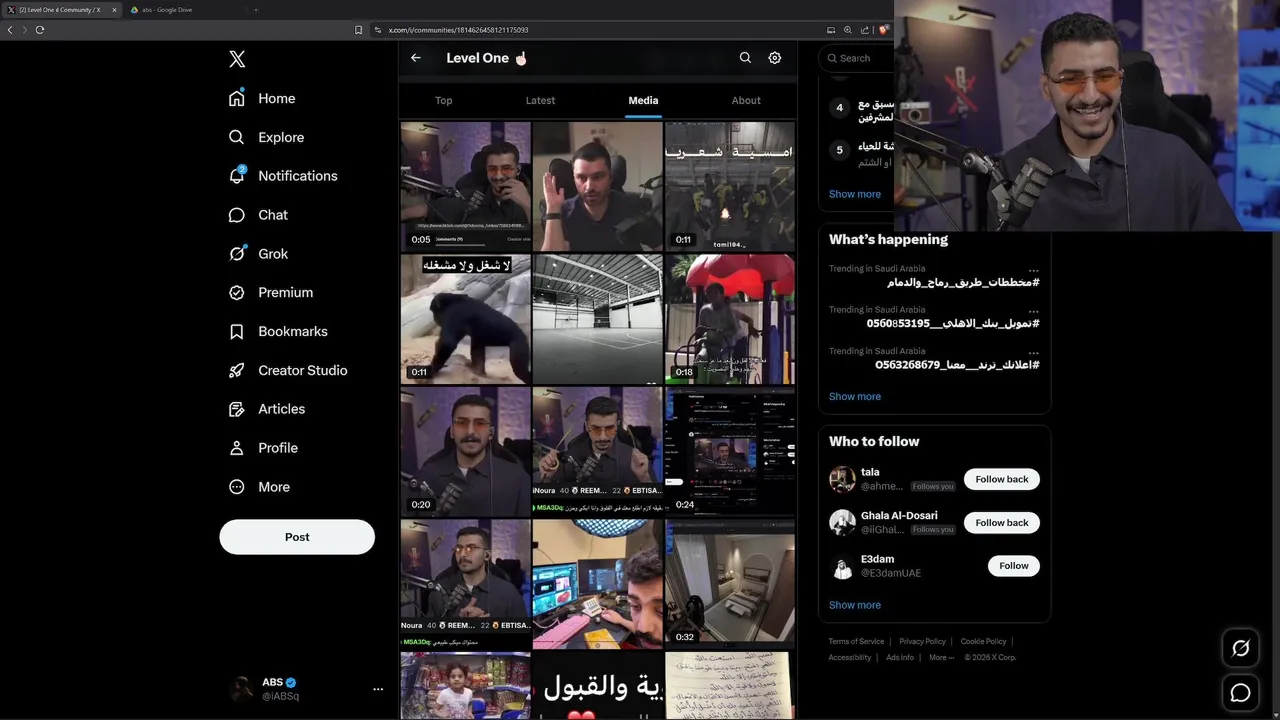The image size is (1280, 720).
Task: Open tala profile name
Action: click(x=870, y=472)
